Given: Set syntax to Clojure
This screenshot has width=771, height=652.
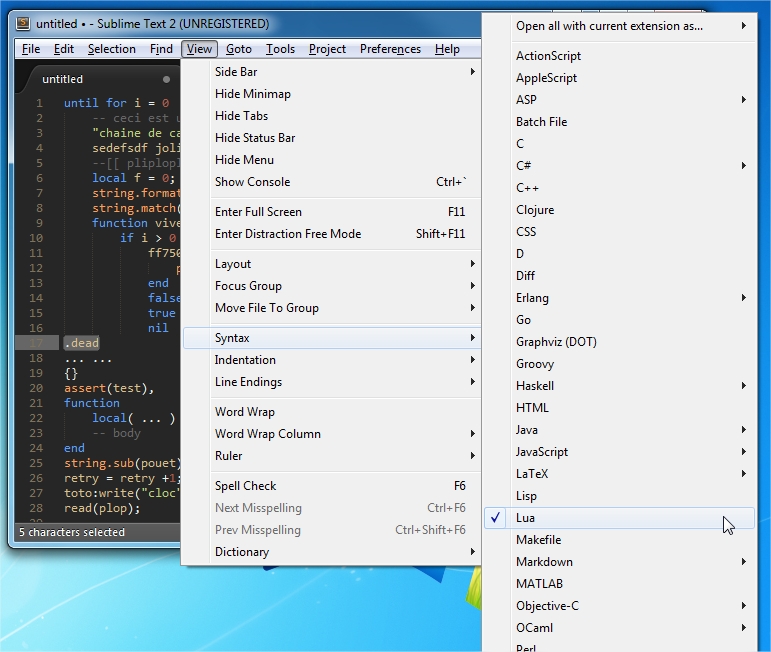Looking at the screenshot, I should point(619,210).
